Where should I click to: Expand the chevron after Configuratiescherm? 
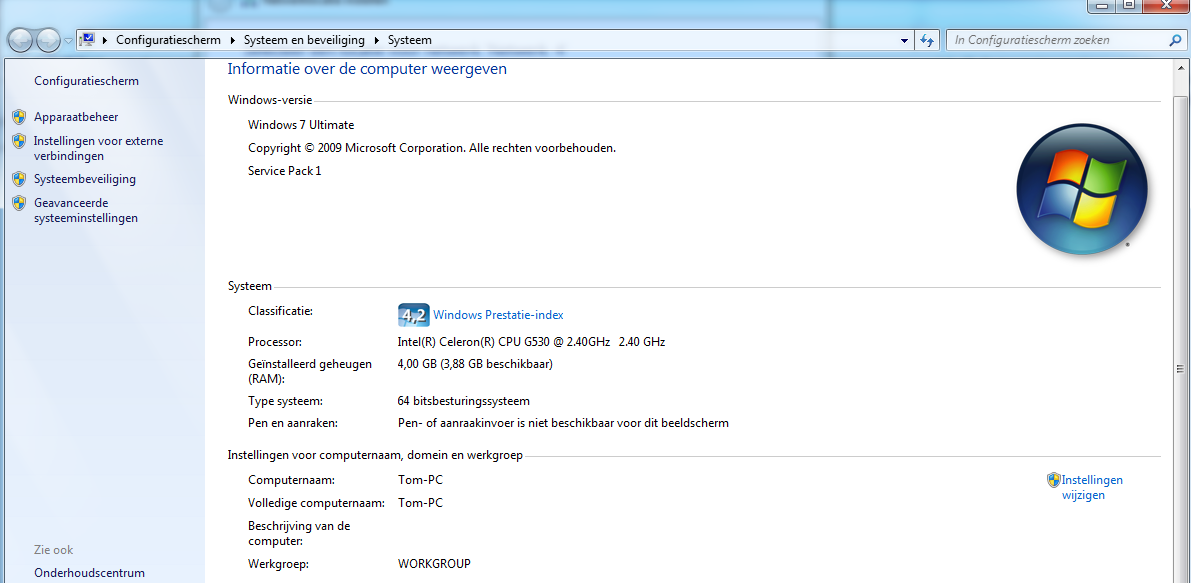[231, 40]
